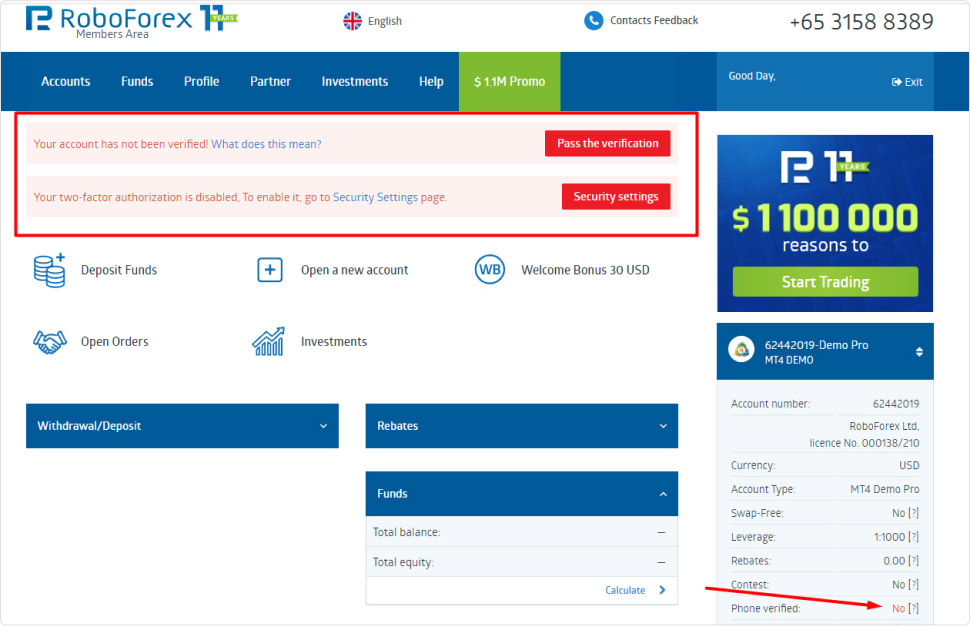Click the Rebates help question mark in account panel
Viewport: 970px width, 626px height.
click(914, 560)
